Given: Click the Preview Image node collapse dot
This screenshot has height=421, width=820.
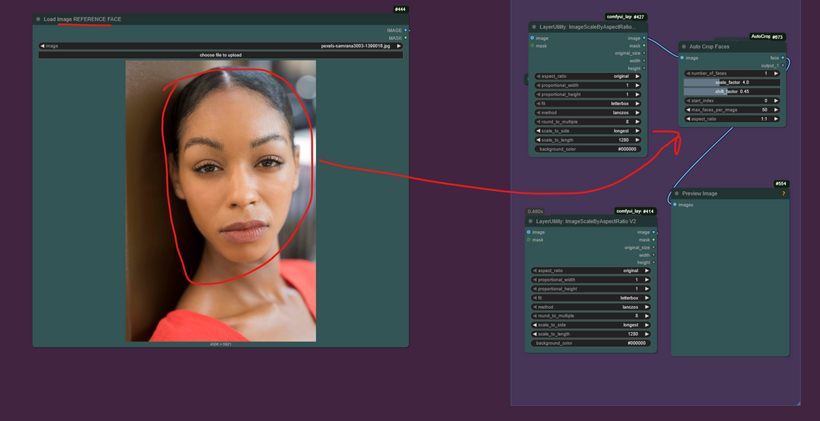Looking at the screenshot, I should pyautogui.click(x=676, y=193).
